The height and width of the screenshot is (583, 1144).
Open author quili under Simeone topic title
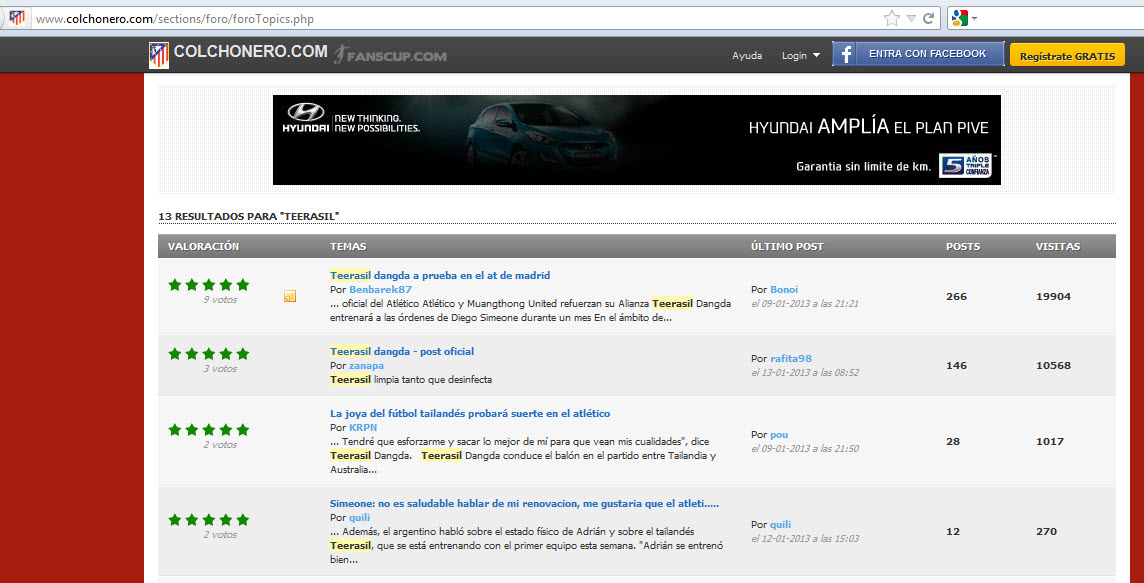click(360, 518)
